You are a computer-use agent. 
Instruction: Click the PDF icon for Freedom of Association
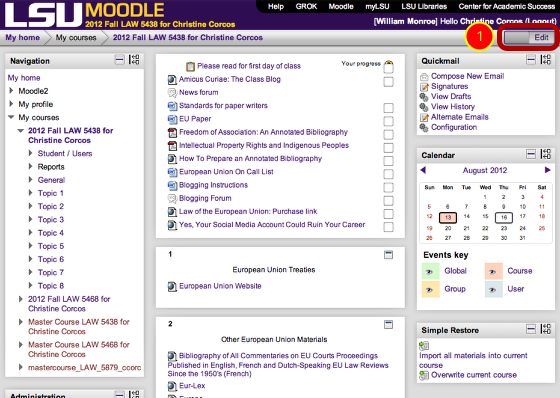click(x=172, y=133)
